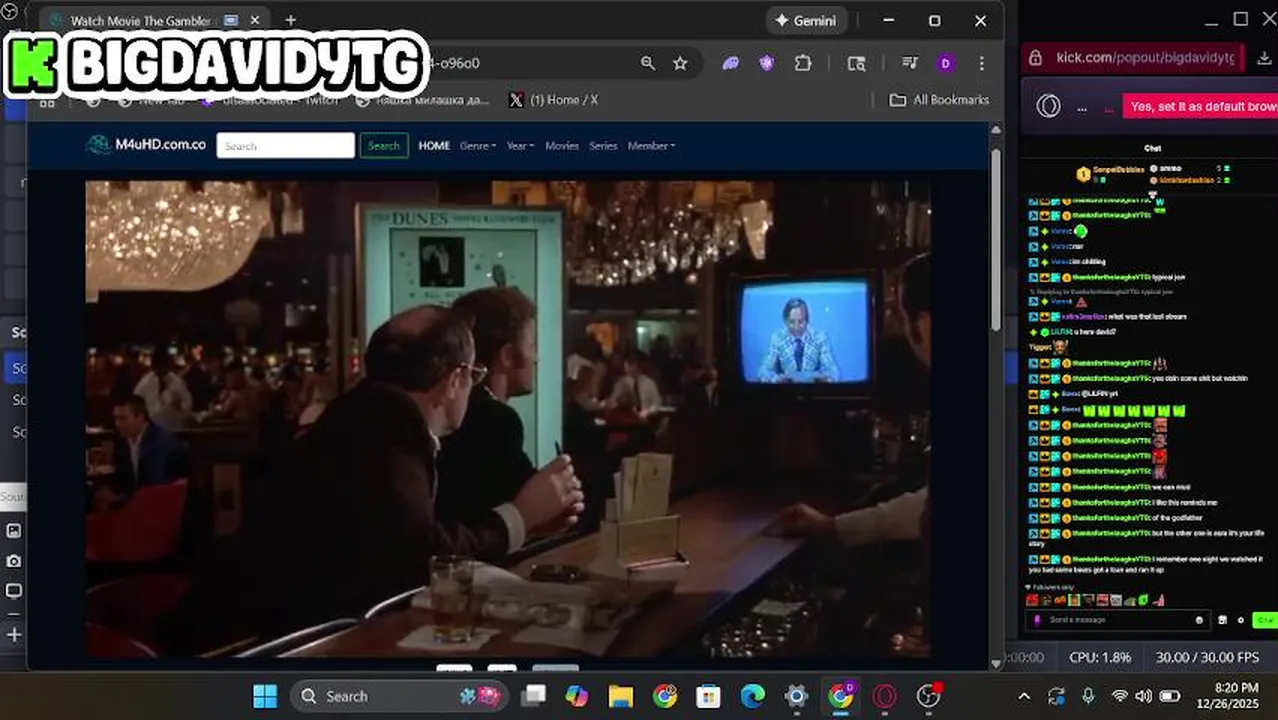
Task: Close the Watch Movie The Gambler tab
Action: point(255,20)
